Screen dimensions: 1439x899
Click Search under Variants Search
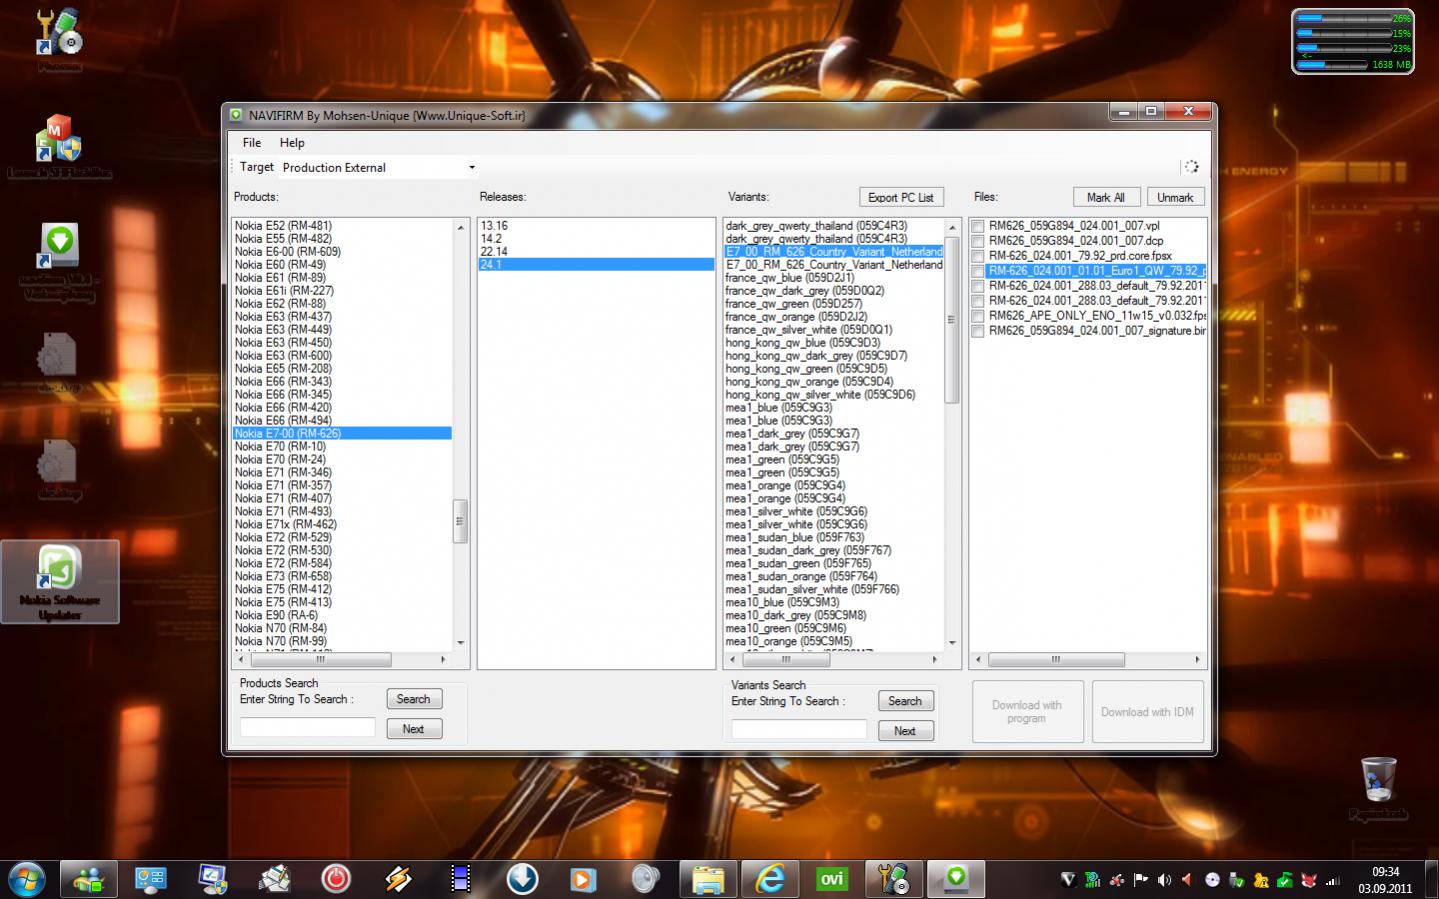906,701
